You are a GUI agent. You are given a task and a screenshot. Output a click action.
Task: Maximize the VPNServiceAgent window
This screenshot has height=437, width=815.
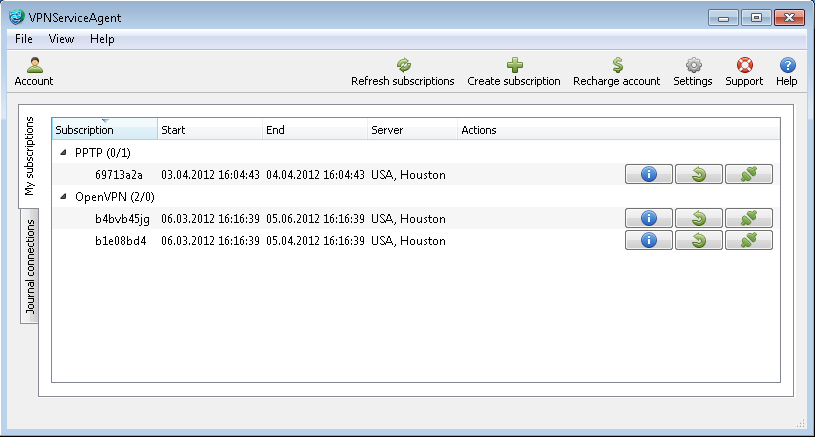pos(756,18)
